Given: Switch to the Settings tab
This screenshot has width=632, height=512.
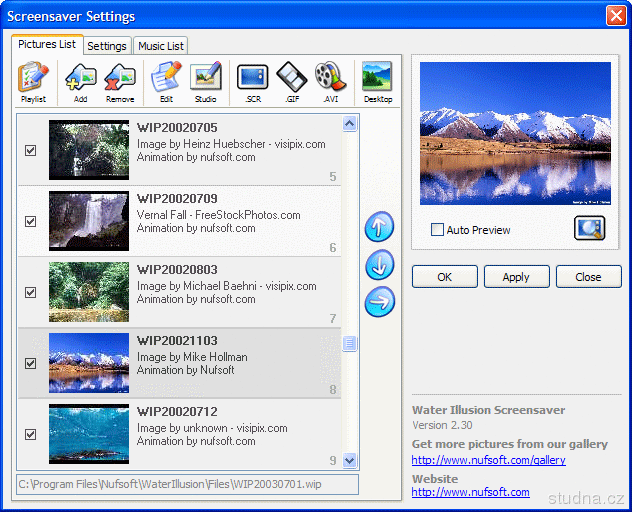Looking at the screenshot, I should point(106,46).
